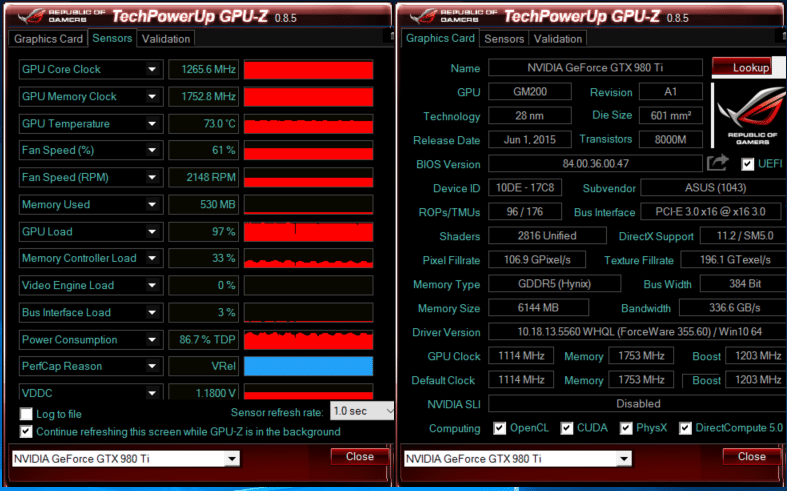Click the Driver Version field
The image size is (787, 491).
(x=637, y=331)
